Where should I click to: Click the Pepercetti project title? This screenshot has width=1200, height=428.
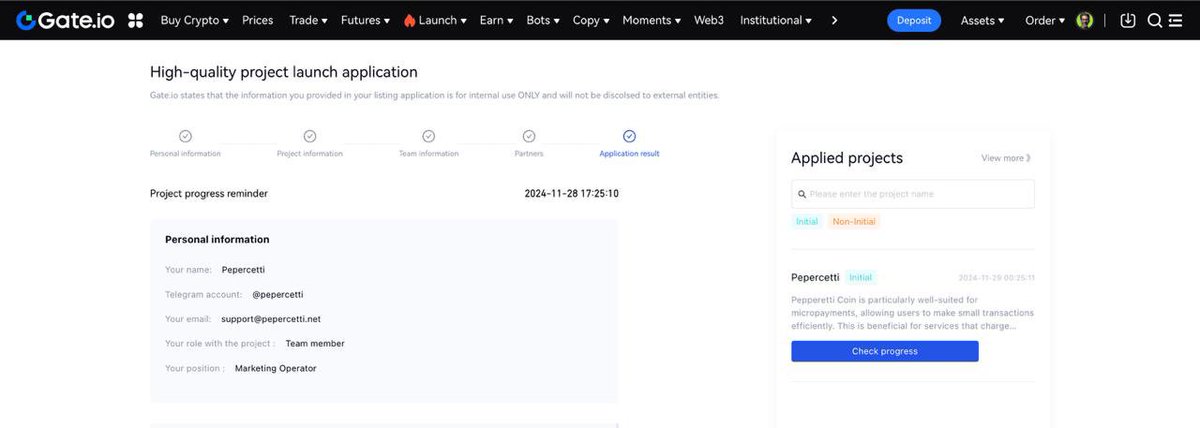(x=815, y=277)
